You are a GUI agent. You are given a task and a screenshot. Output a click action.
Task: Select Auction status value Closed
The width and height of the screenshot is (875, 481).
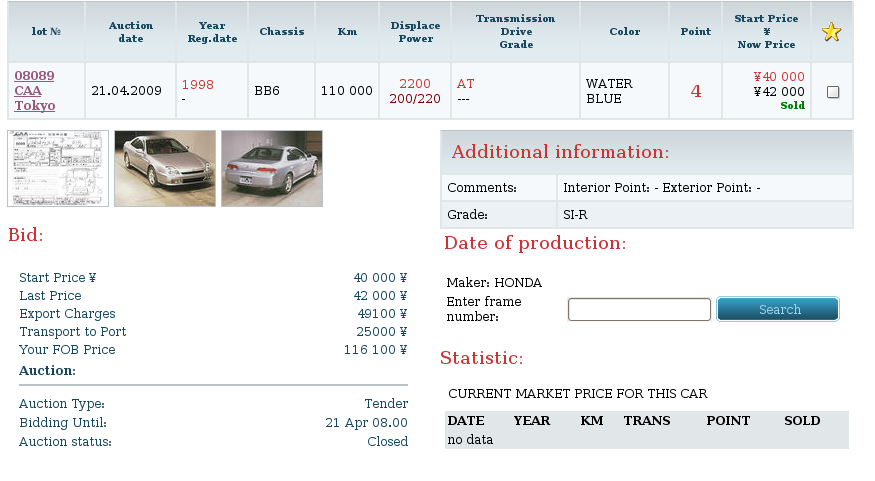(387, 441)
